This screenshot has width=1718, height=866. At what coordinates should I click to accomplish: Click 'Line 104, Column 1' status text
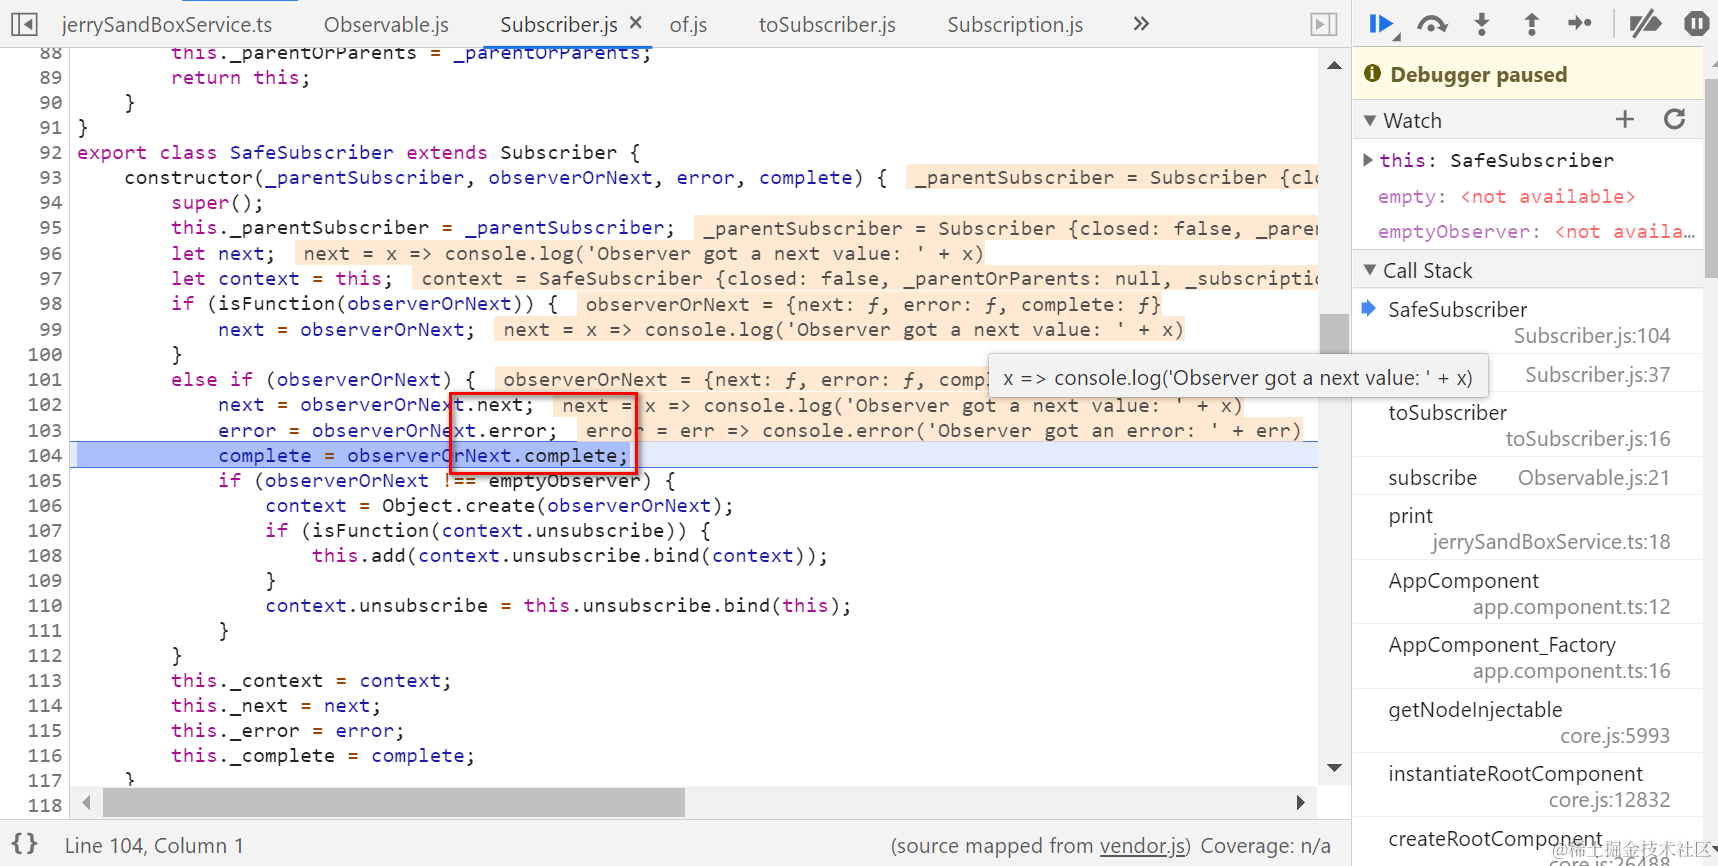154,846
